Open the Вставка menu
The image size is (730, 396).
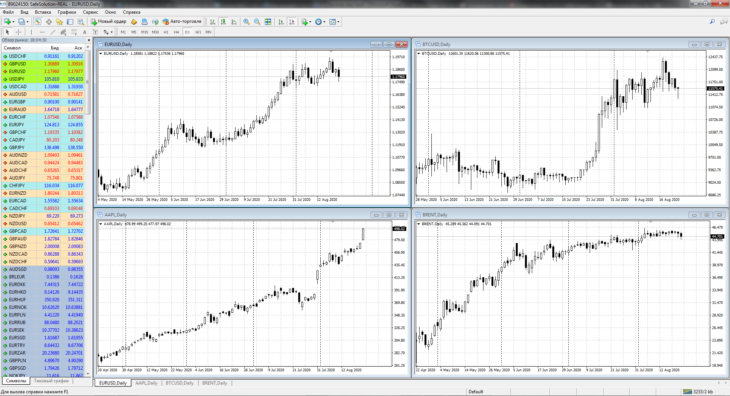pyautogui.click(x=43, y=12)
